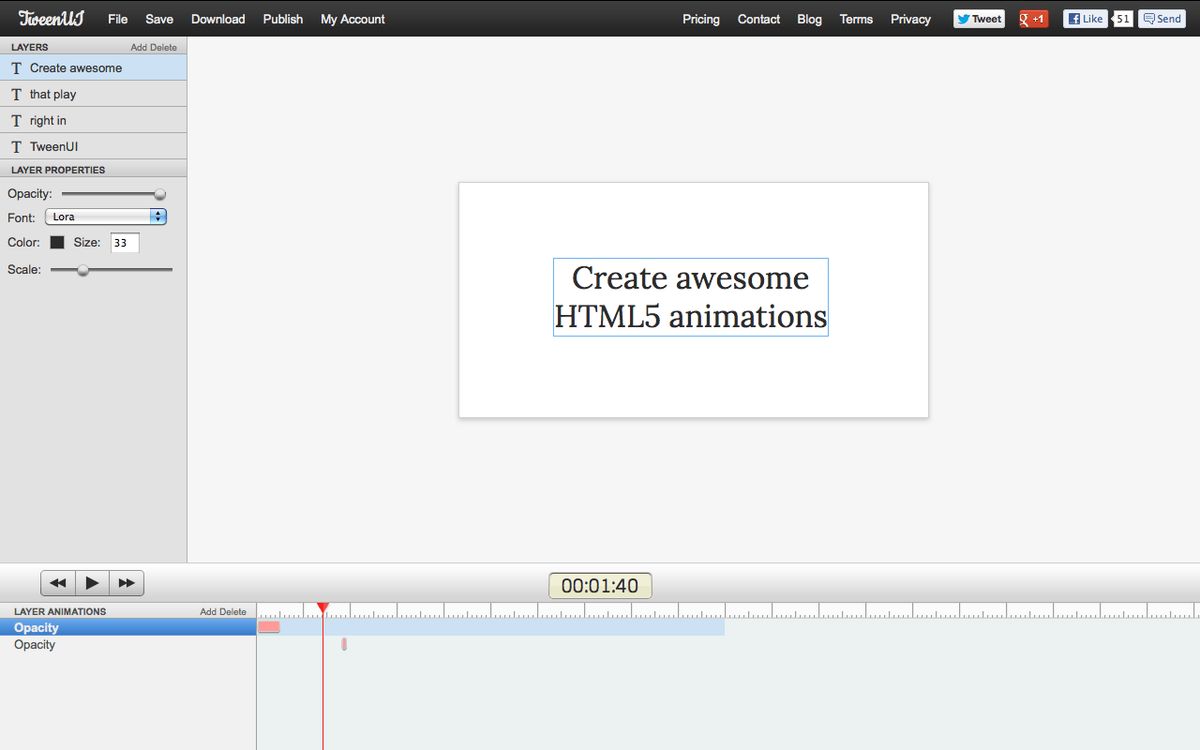Select the 'right in' text layer

[x=50, y=119]
